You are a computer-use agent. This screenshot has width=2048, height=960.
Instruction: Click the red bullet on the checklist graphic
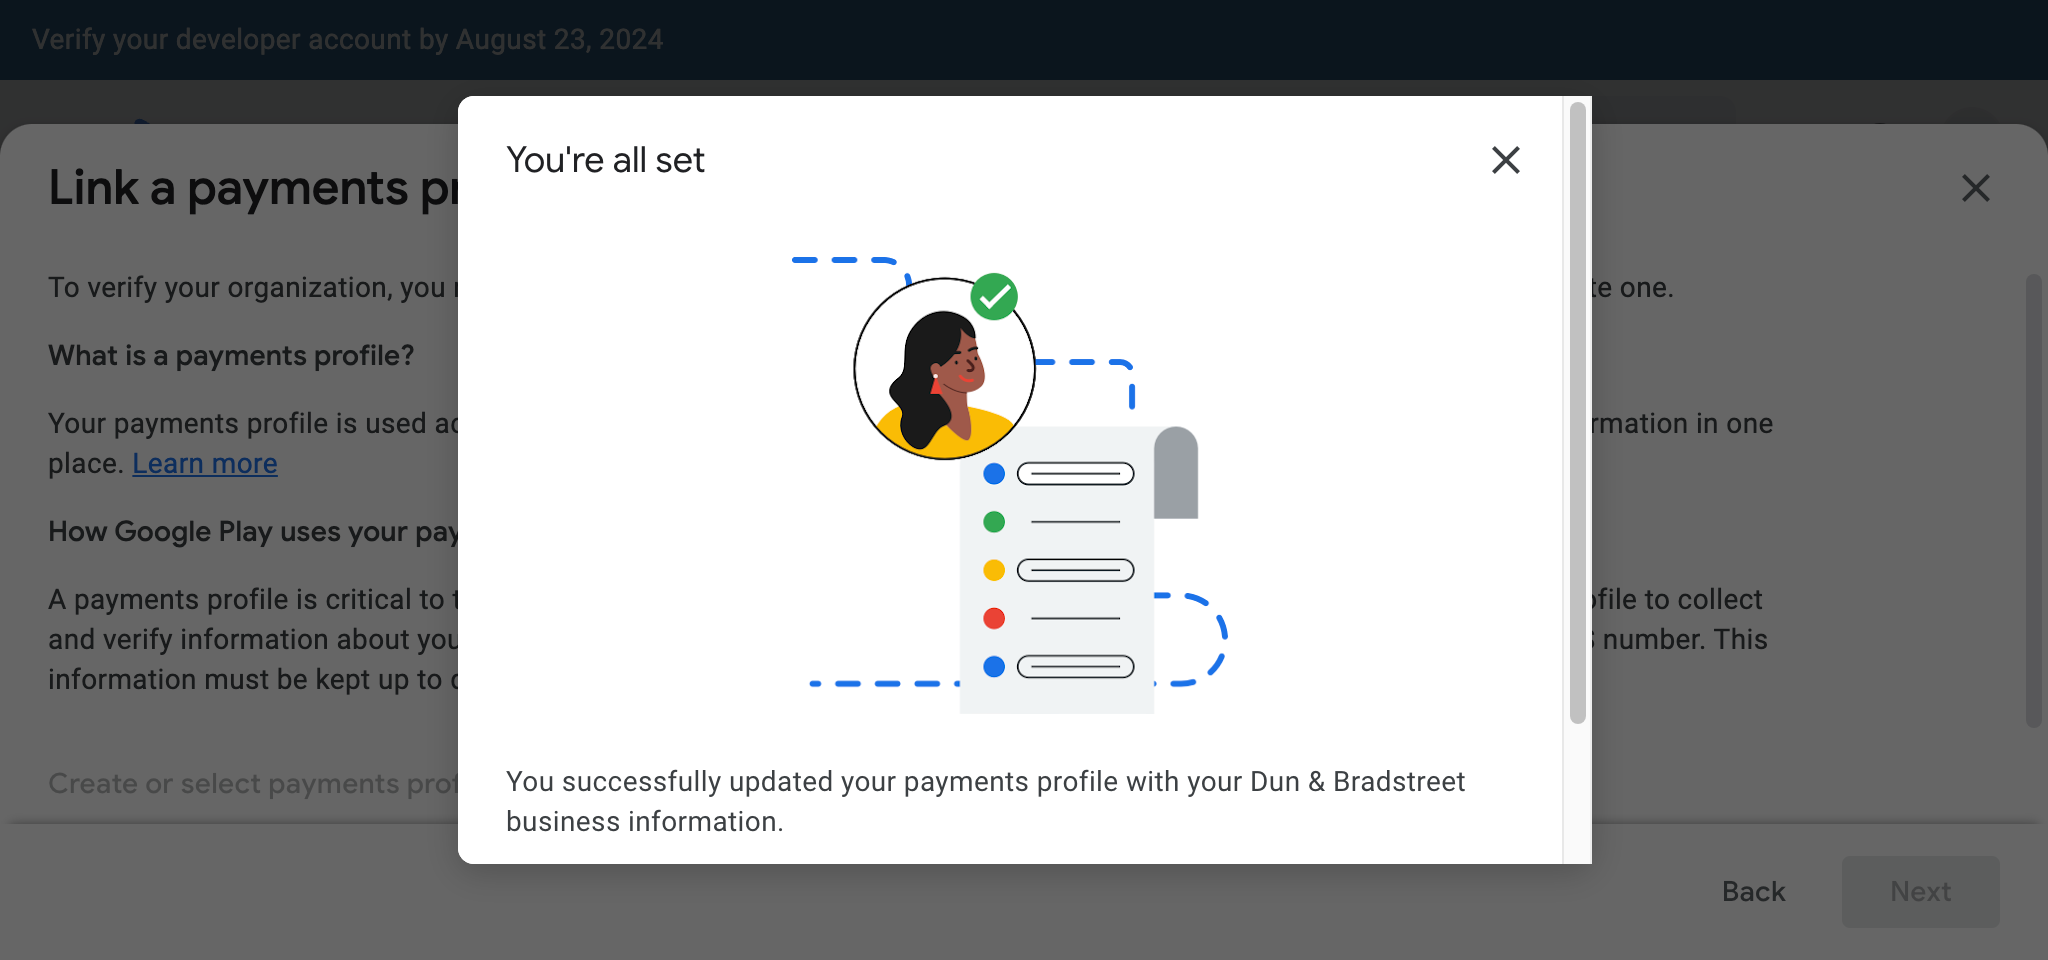coord(993,618)
